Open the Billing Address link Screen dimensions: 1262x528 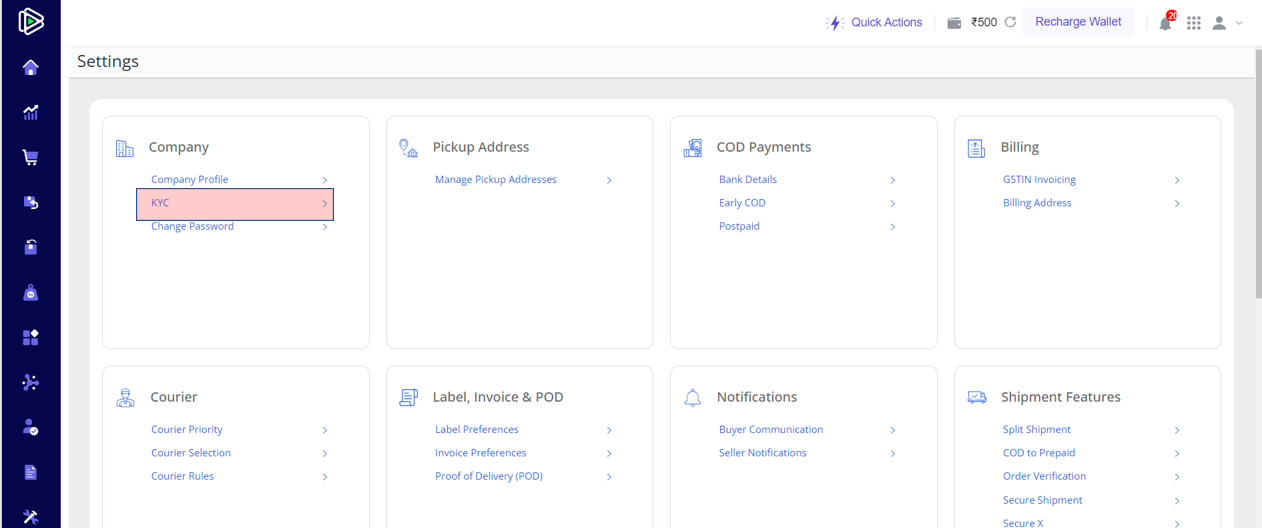pos(1037,203)
